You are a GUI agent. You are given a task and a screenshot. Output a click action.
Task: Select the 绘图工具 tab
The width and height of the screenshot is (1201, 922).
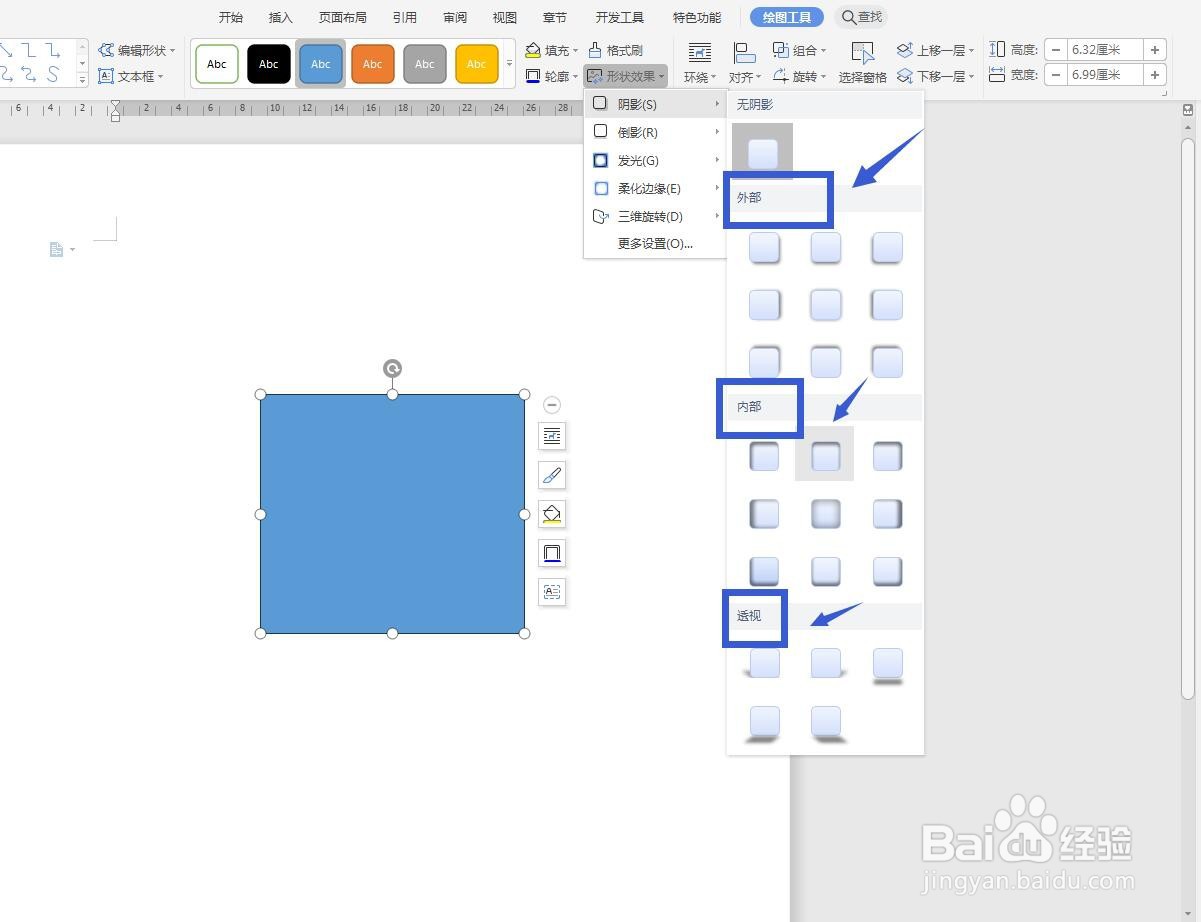(x=787, y=17)
